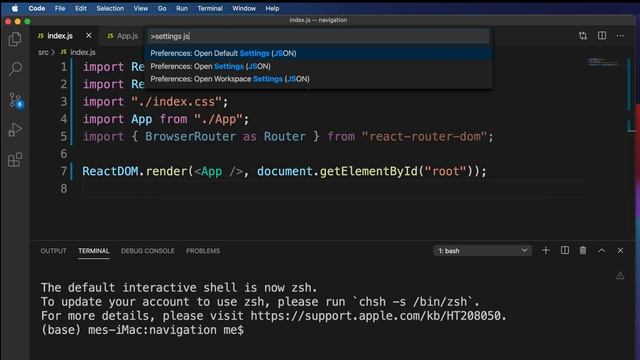Click the command palette input field
The width and height of the screenshot is (640, 360).
coord(318,36)
